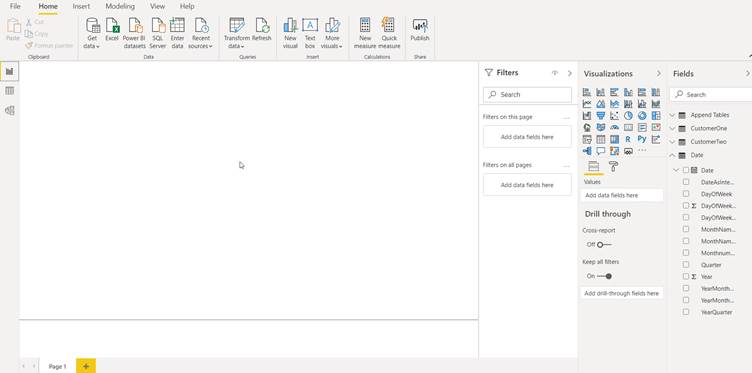Open Get data from the ribbon

click(x=92, y=33)
